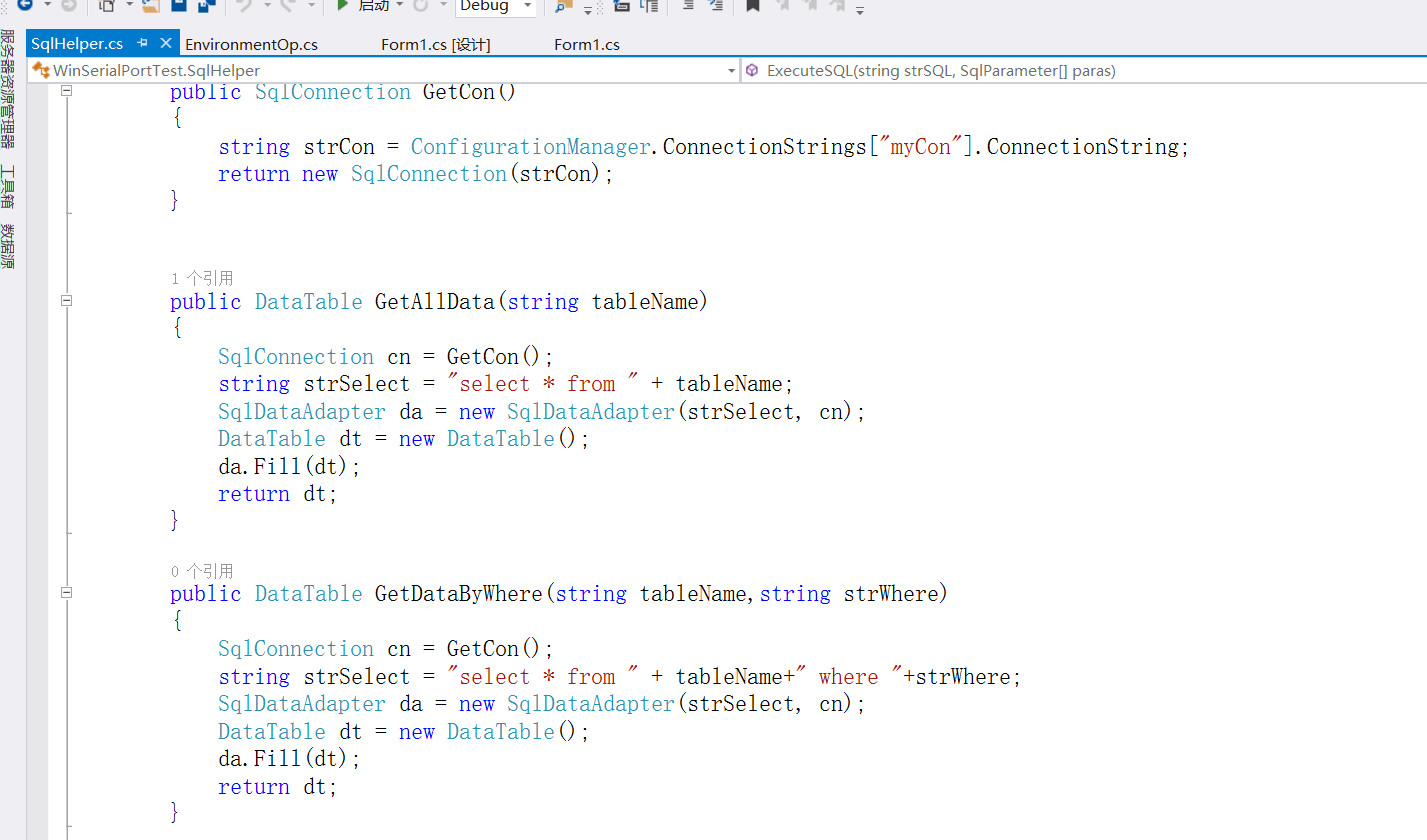This screenshot has height=840, width=1427.
Task: Open the ExecuteSQL member navigation dropdown
Action: (1084, 70)
